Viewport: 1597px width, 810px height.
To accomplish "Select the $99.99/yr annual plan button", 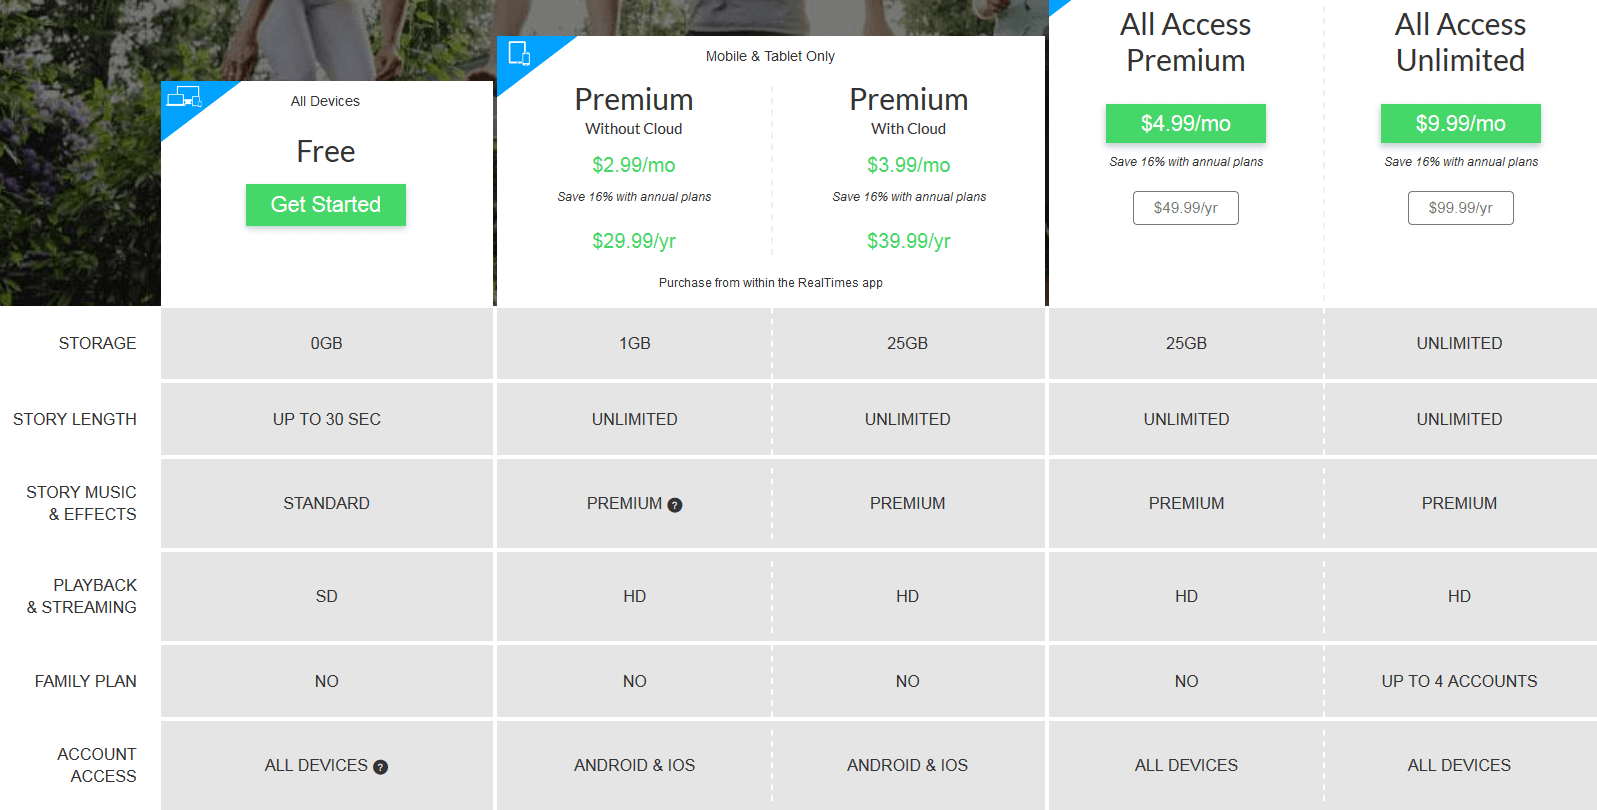I will [x=1461, y=208].
